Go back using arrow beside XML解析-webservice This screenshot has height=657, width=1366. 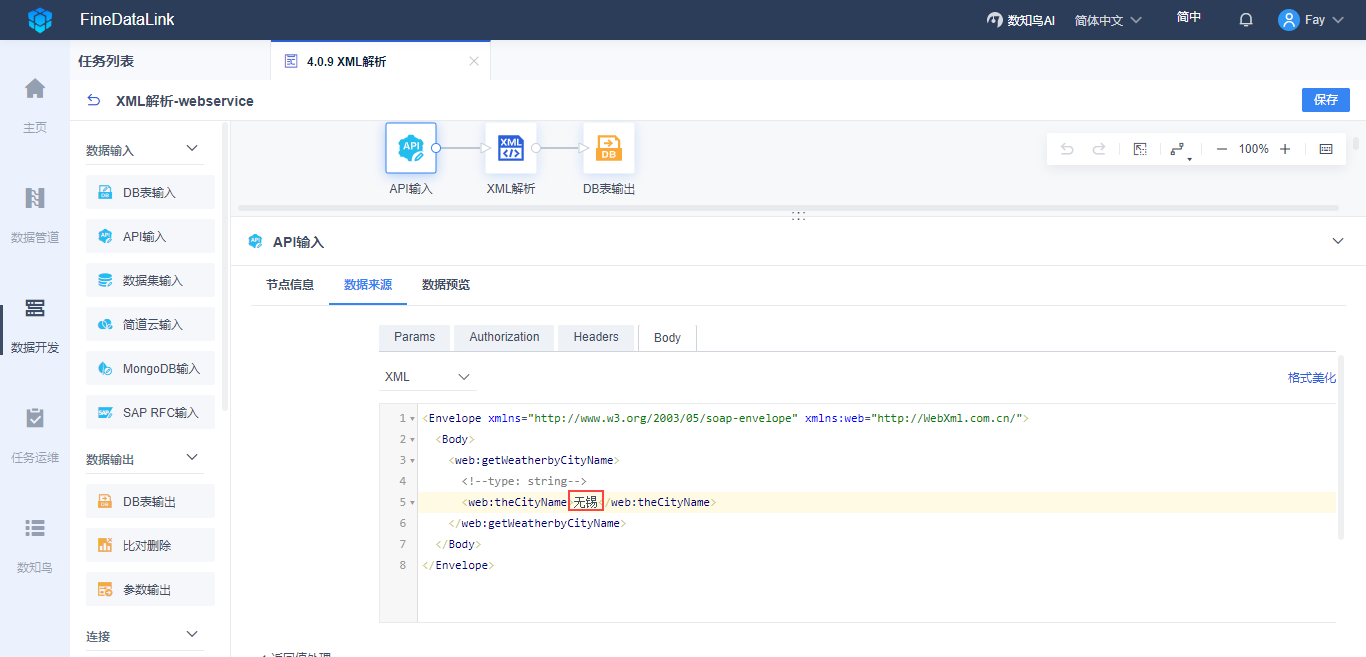coord(94,100)
